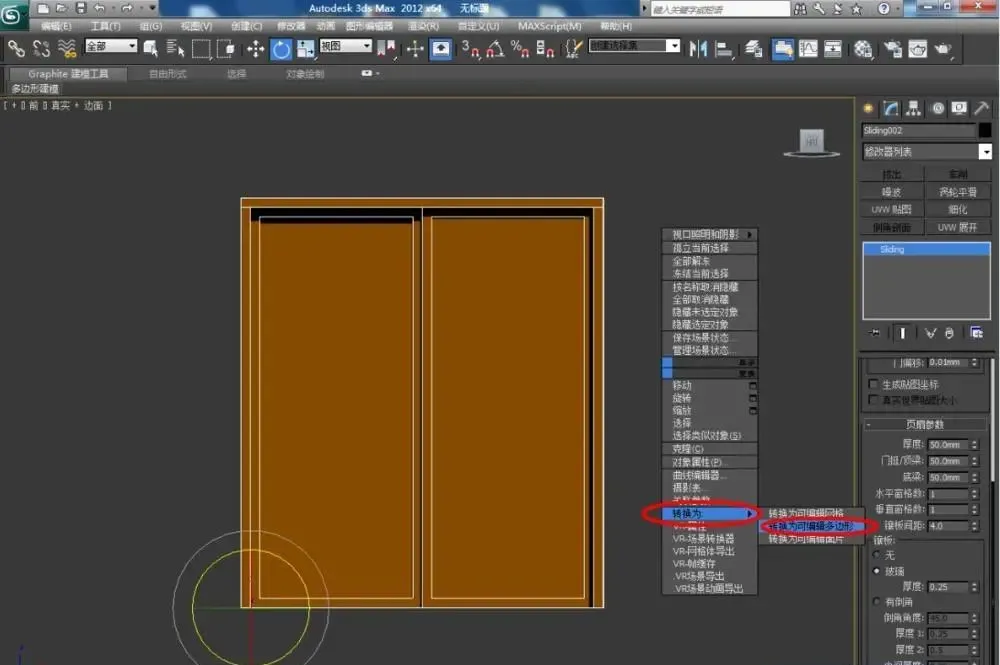Open the Hierarchy command panel tab
1000x665 pixels.
click(913, 108)
